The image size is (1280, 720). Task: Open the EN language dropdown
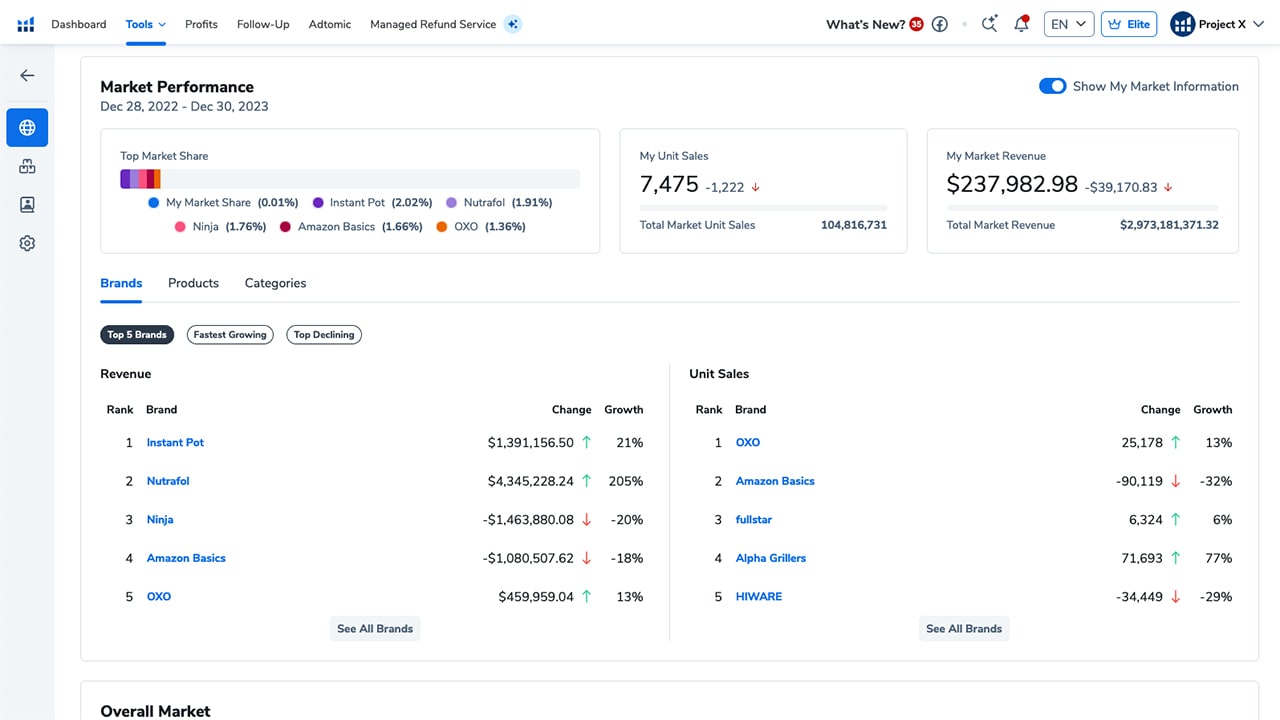1069,24
